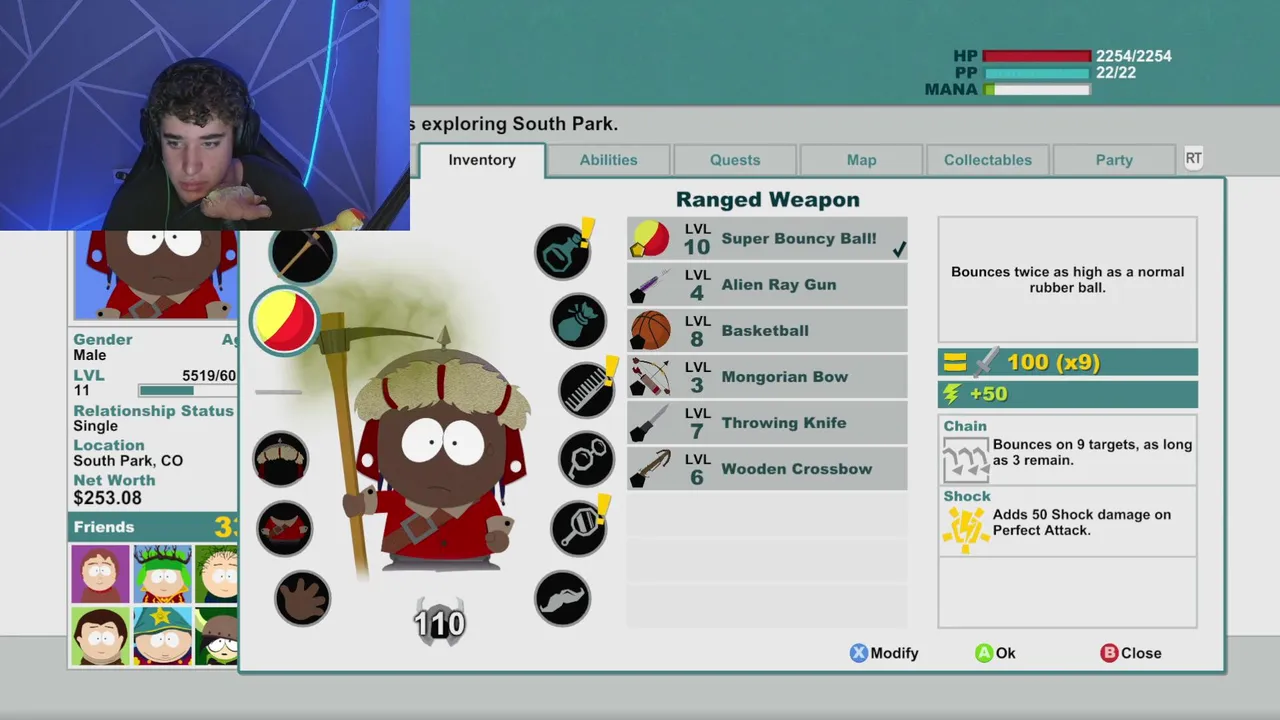Select the Basketball row
1280x720 pixels.
[767, 331]
